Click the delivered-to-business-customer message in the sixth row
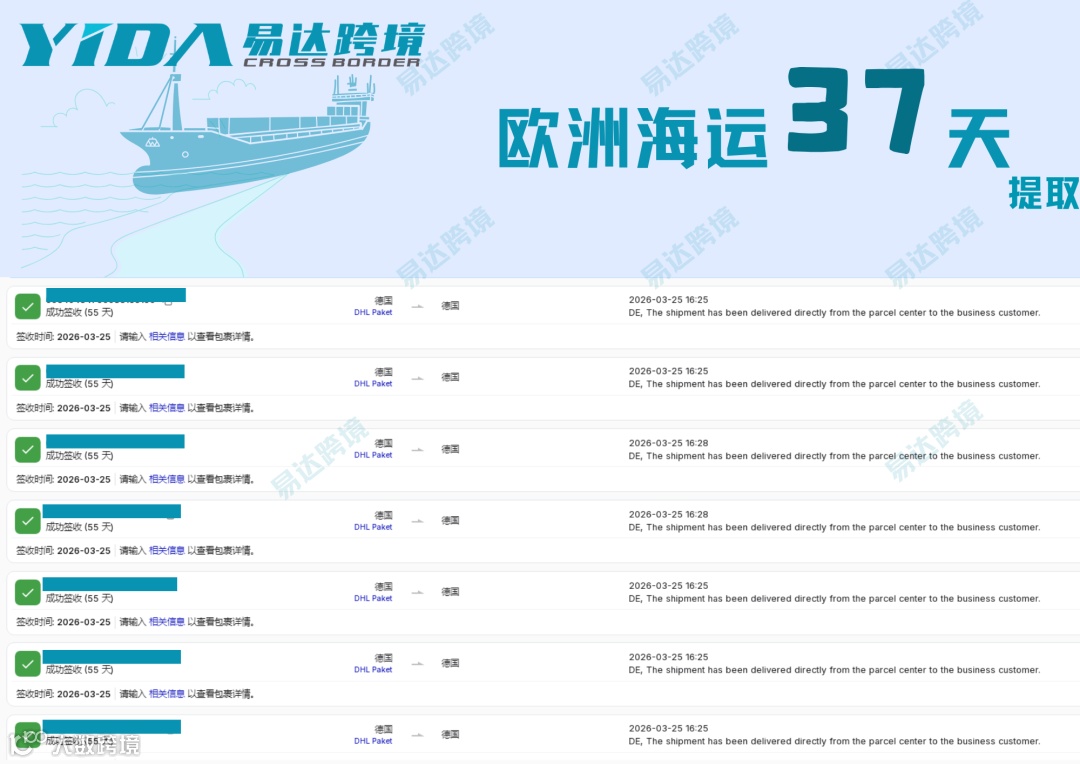Viewport: 1080px width, 764px height. coord(834,670)
